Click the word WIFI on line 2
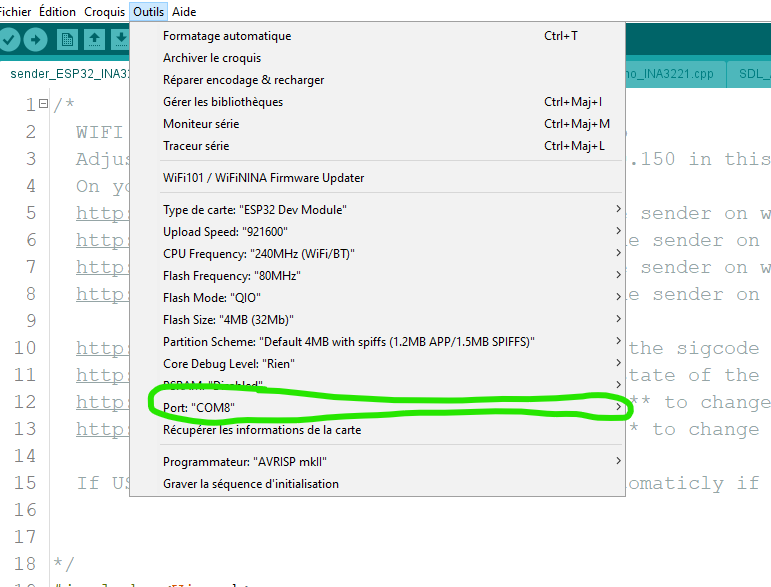The width and height of the screenshot is (771, 587). click(x=99, y=132)
